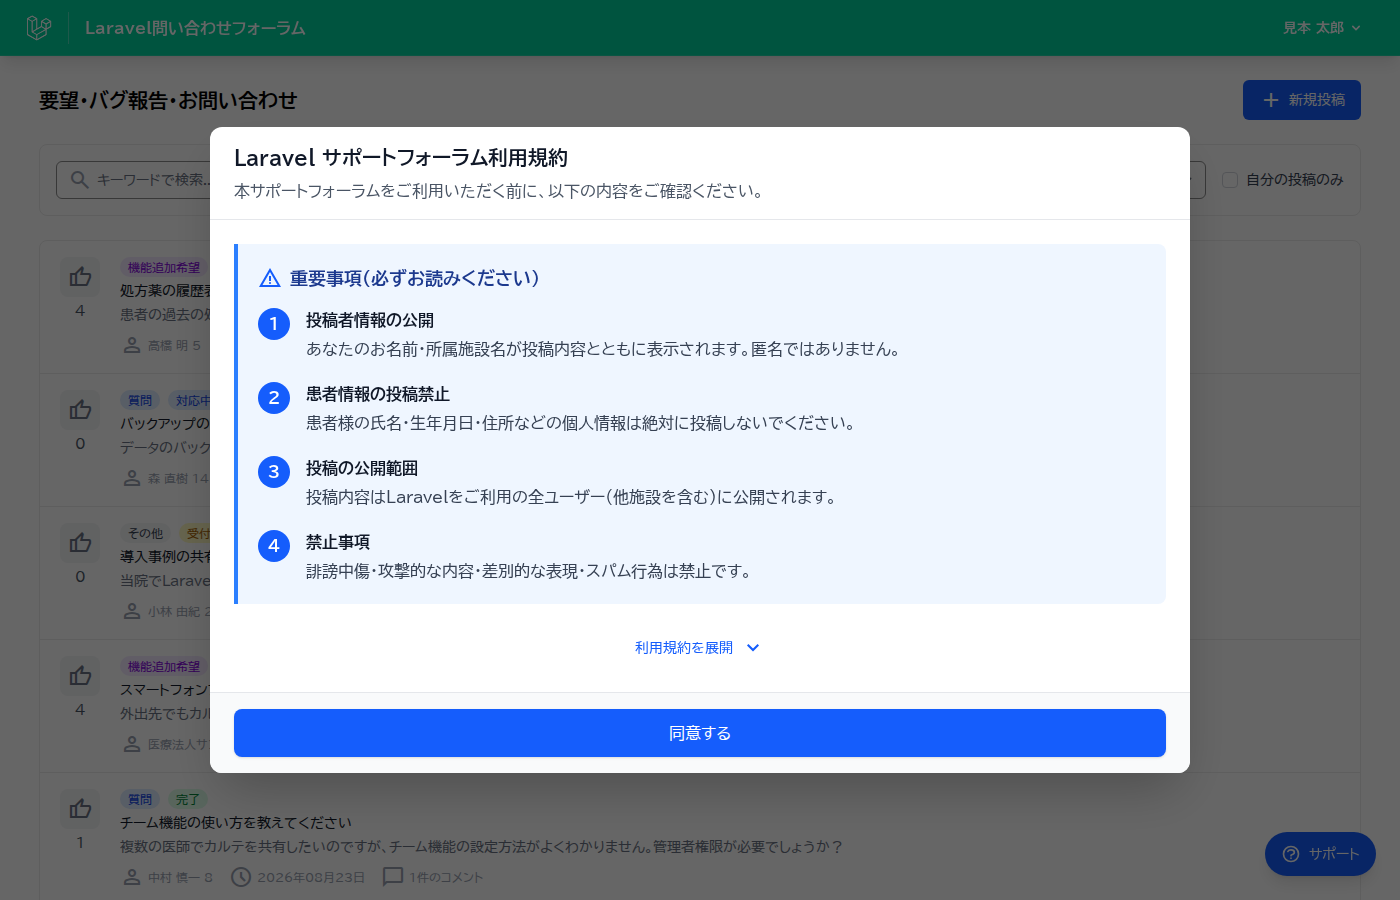Click the user icon beside 小林 由紀
This screenshot has width=1400, height=900.
tap(132, 611)
